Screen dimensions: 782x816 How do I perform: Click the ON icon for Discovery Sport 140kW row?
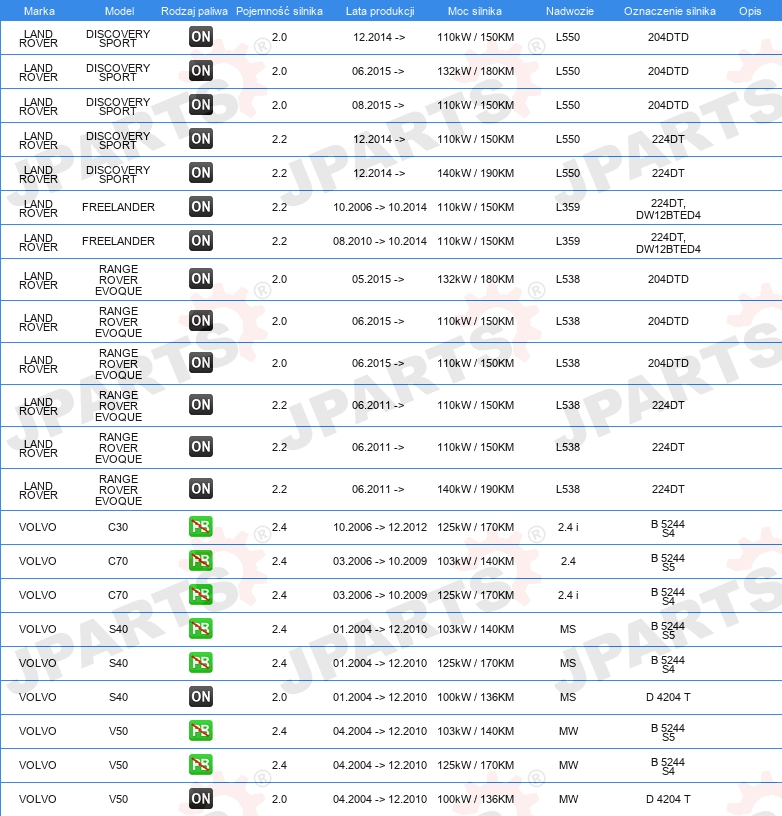[x=201, y=173]
